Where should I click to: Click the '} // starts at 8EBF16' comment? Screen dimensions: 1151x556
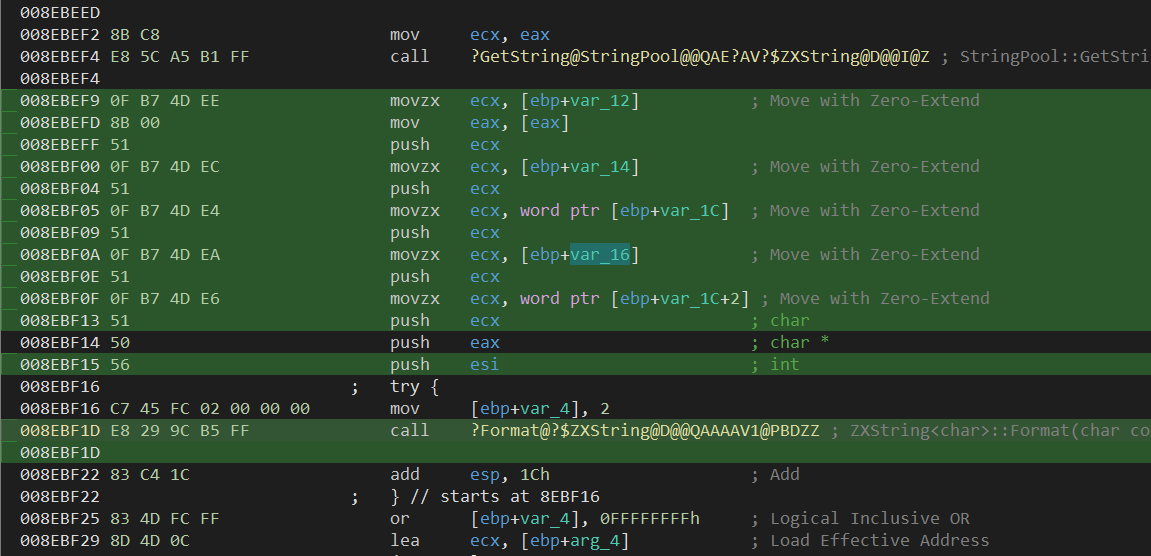495,496
